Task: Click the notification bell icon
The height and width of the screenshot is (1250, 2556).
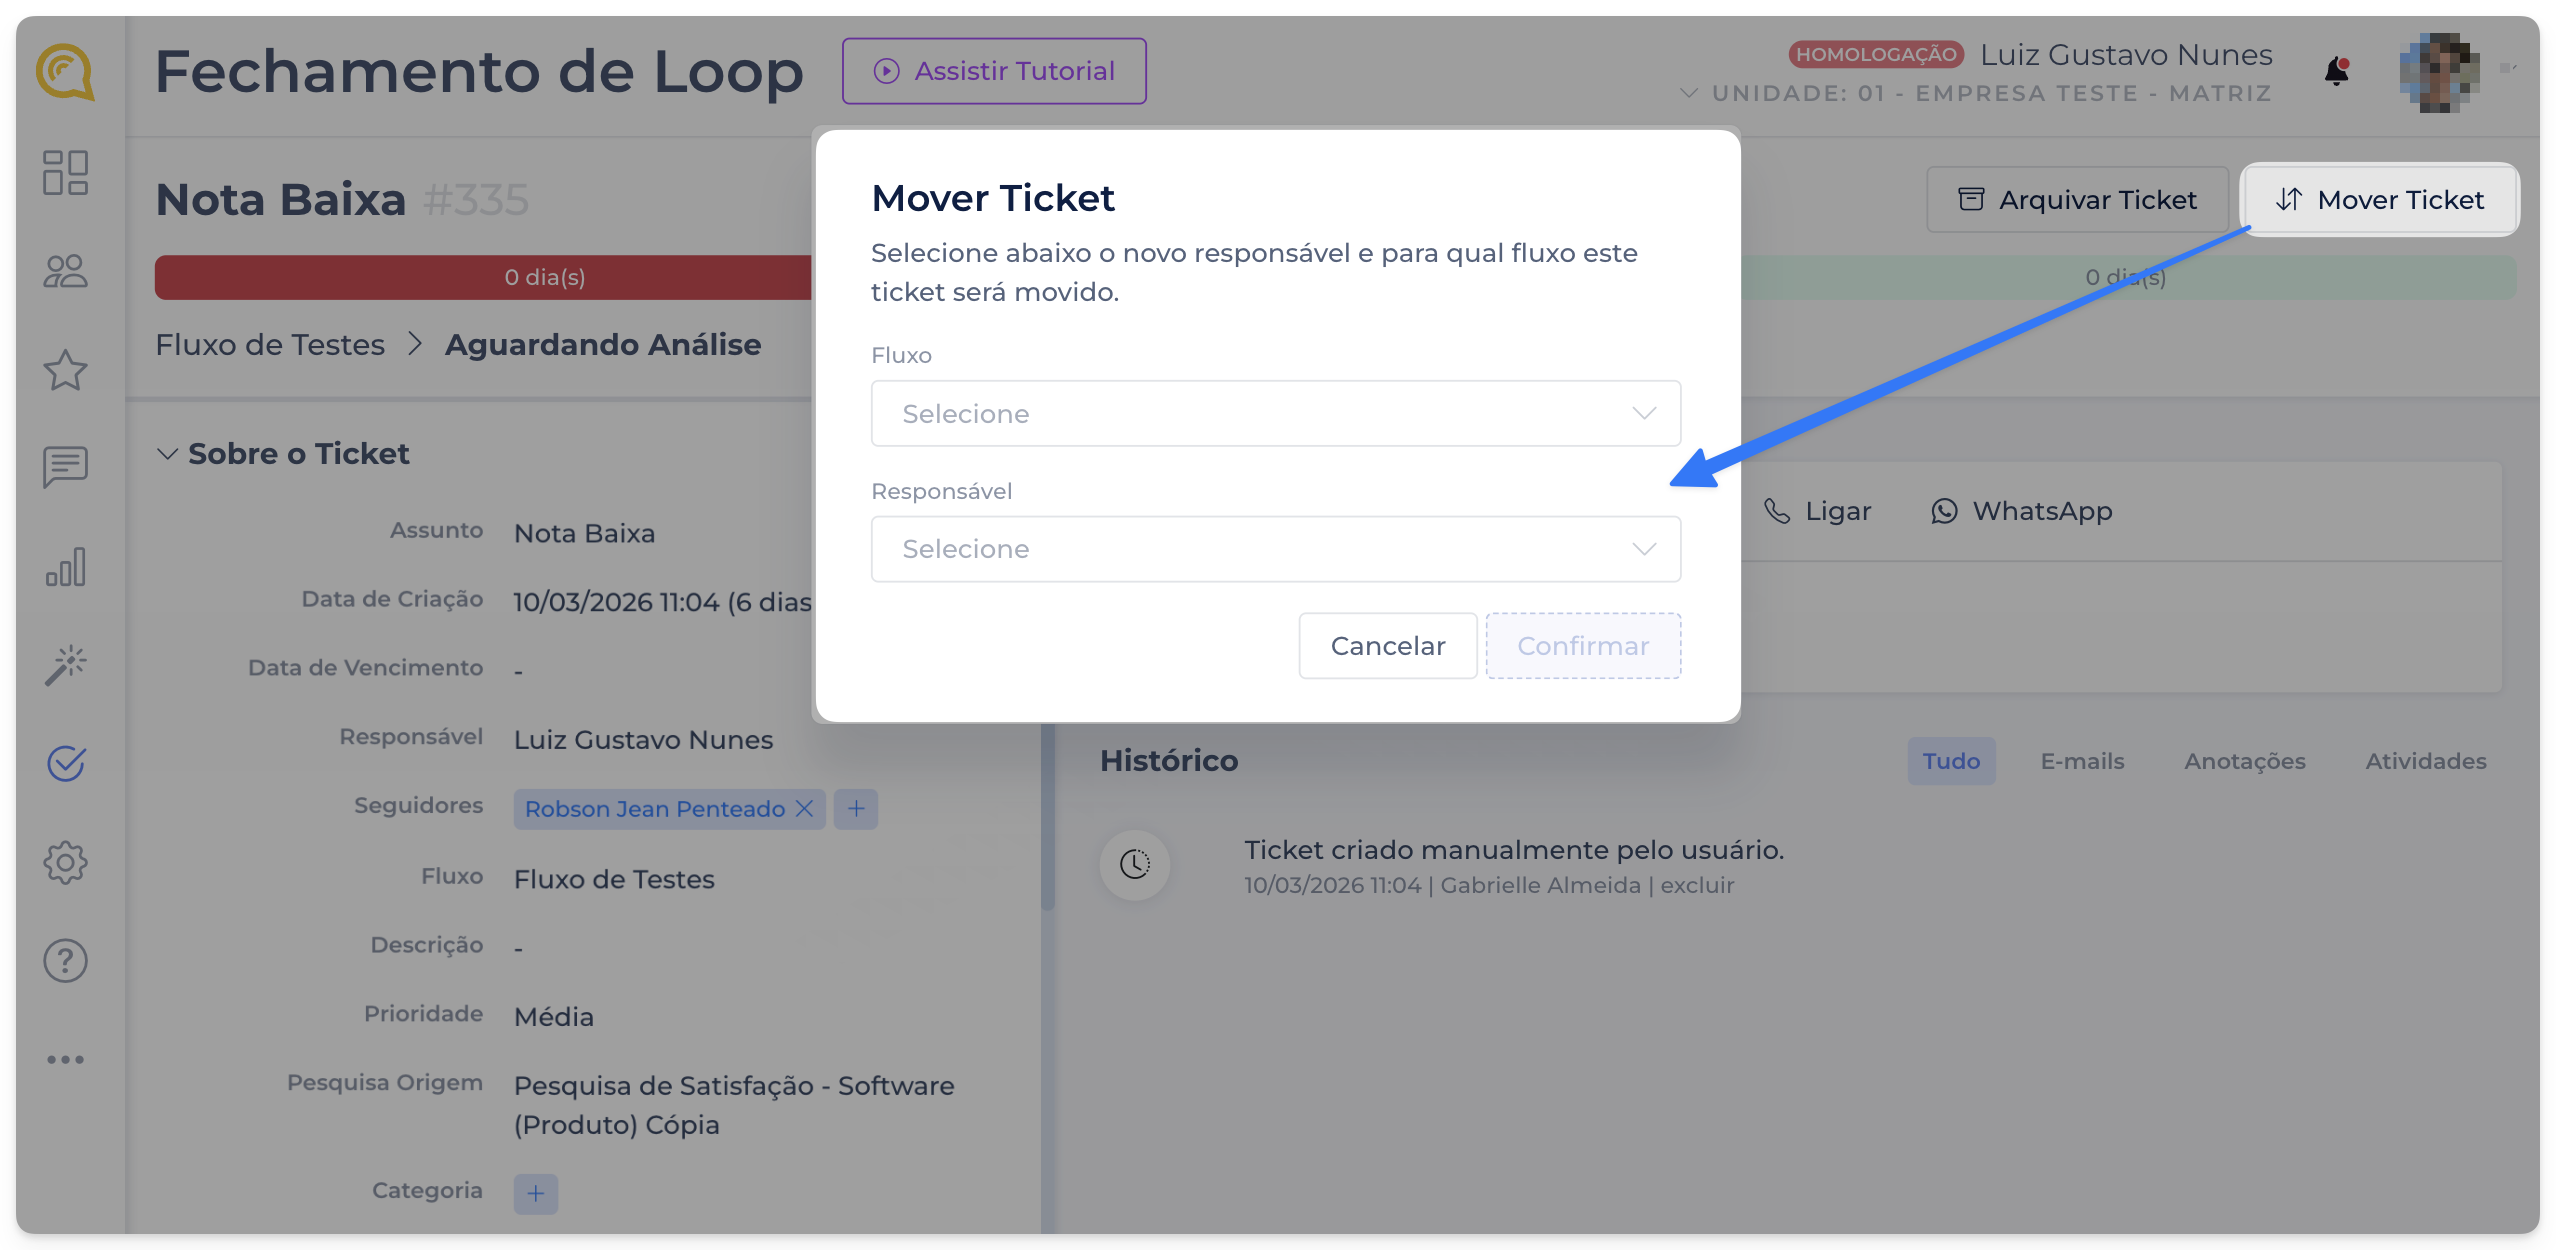Action: coord(2336,72)
